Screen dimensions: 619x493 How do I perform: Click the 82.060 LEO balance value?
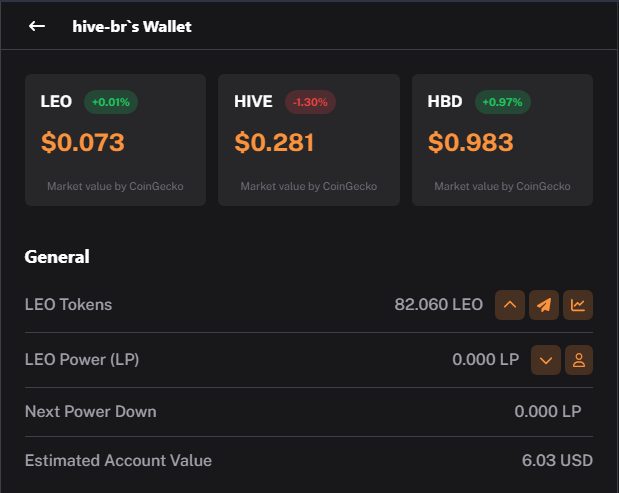(439, 304)
